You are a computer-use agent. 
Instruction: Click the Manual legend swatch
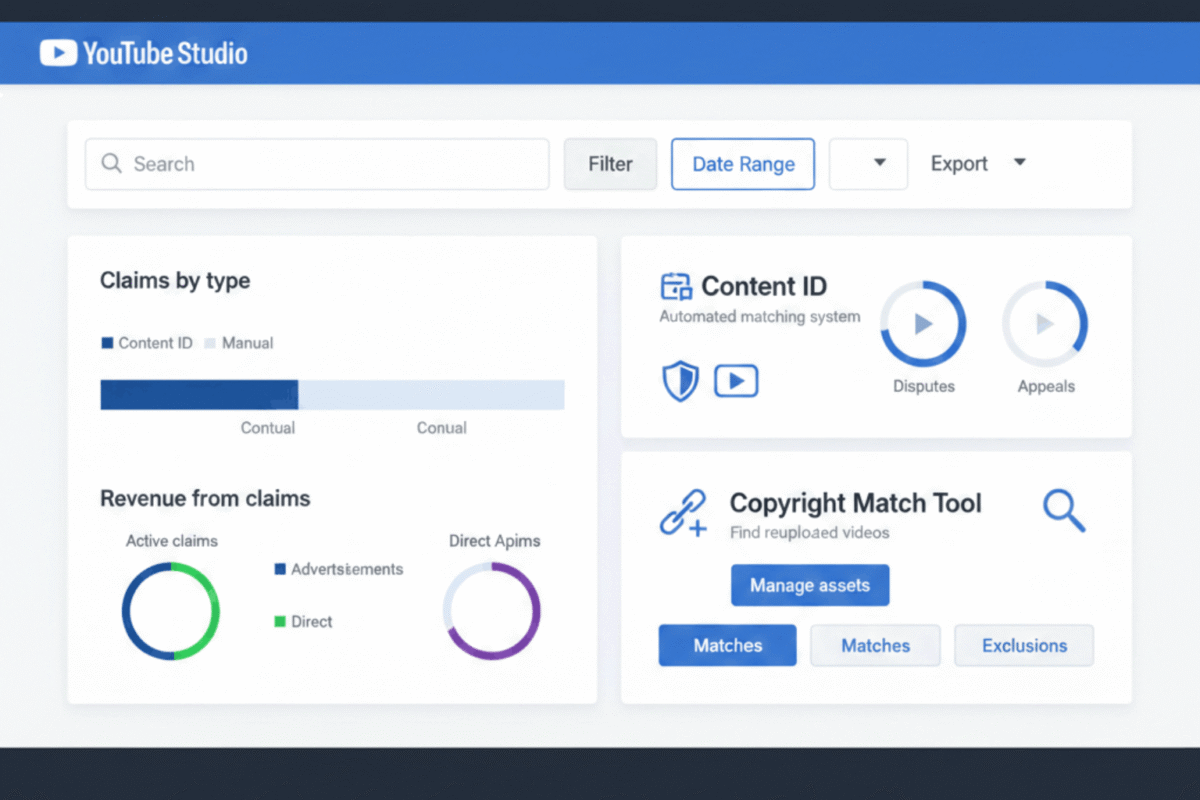210,343
